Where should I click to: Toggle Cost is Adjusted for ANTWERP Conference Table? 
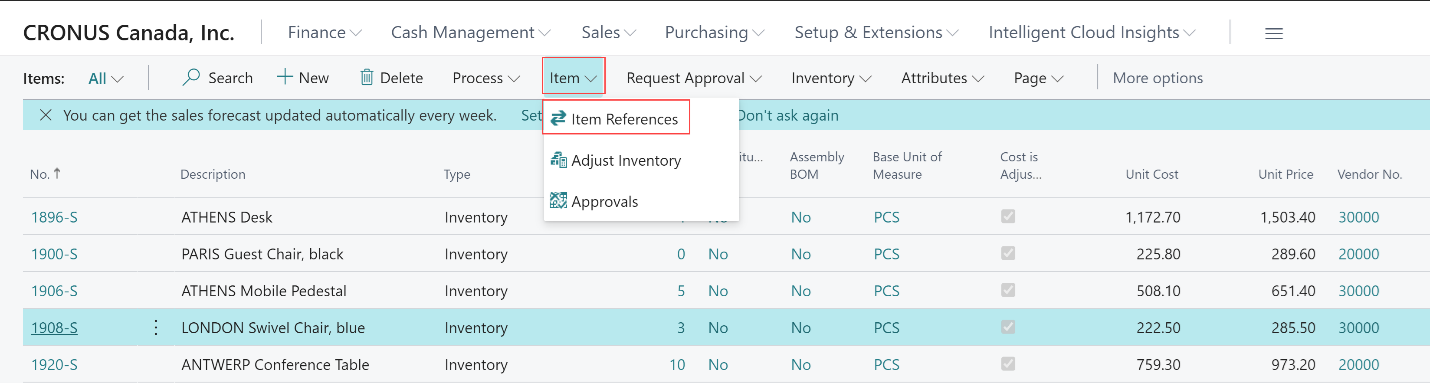click(1008, 364)
